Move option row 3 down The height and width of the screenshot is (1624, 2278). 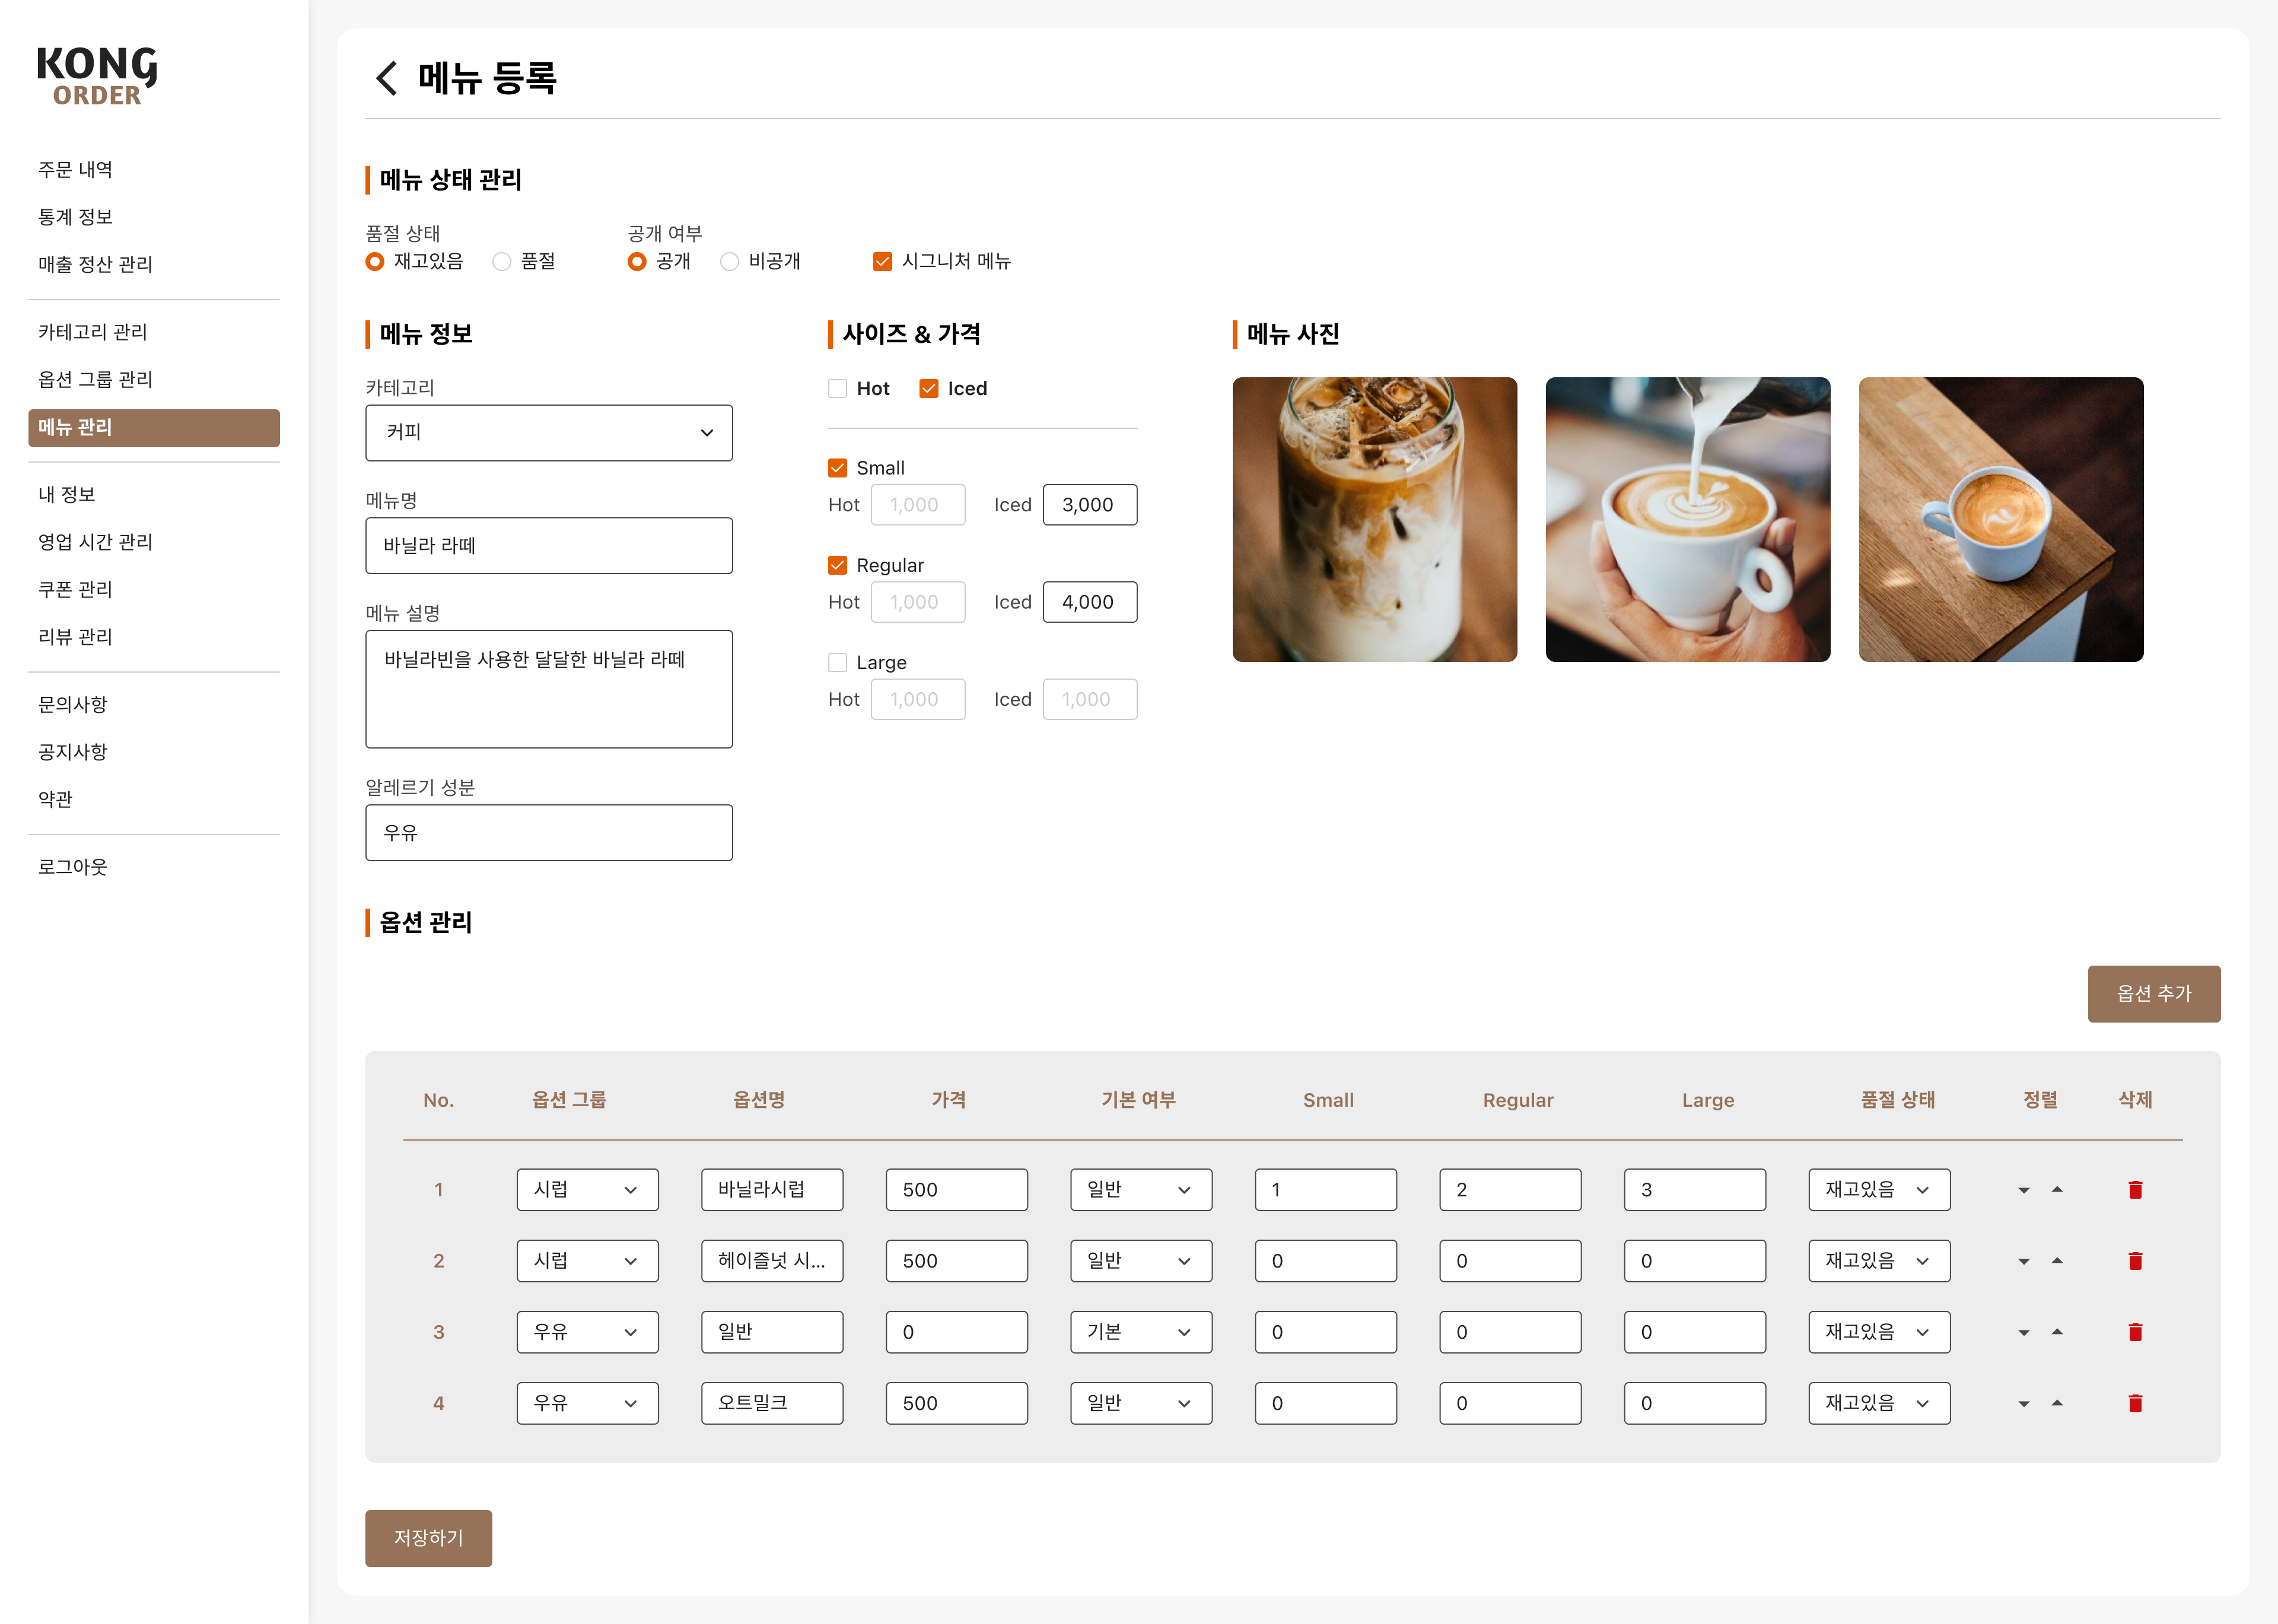coord(2024,1332)
